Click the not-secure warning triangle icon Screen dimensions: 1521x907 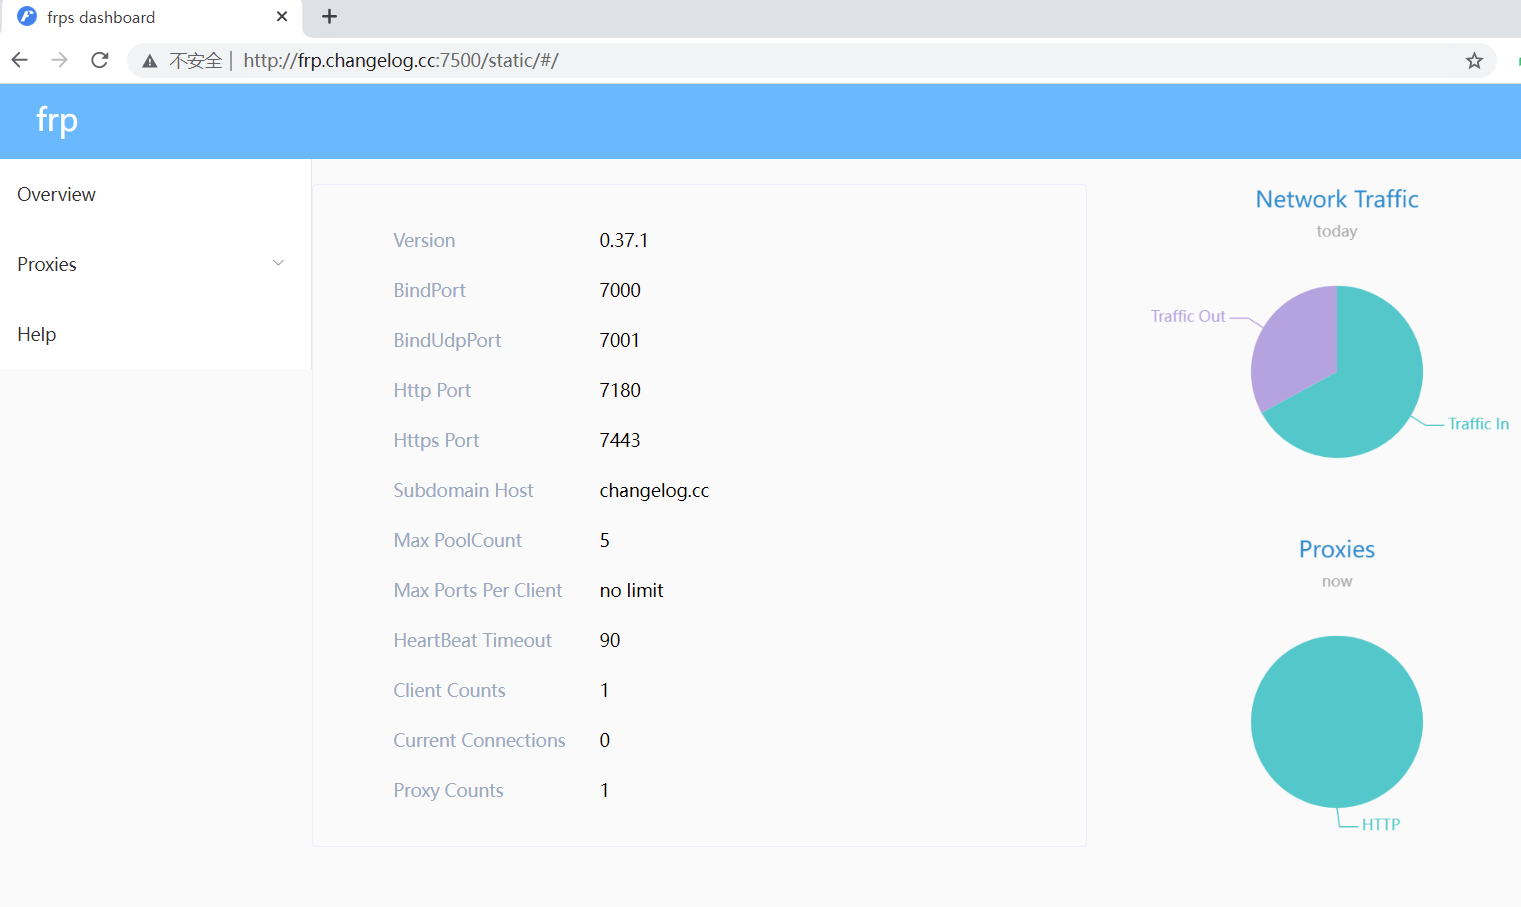(x=150, y=61)
